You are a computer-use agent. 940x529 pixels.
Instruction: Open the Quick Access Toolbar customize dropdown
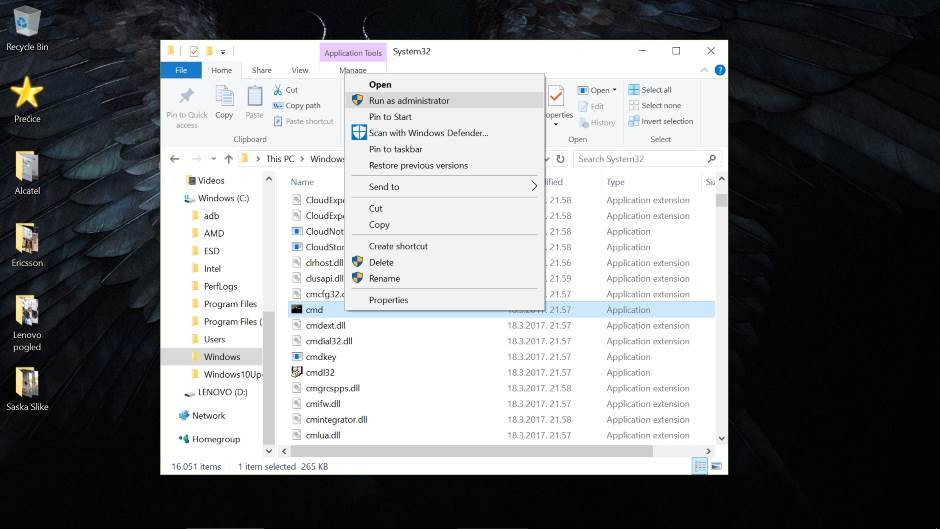point(222,52)
